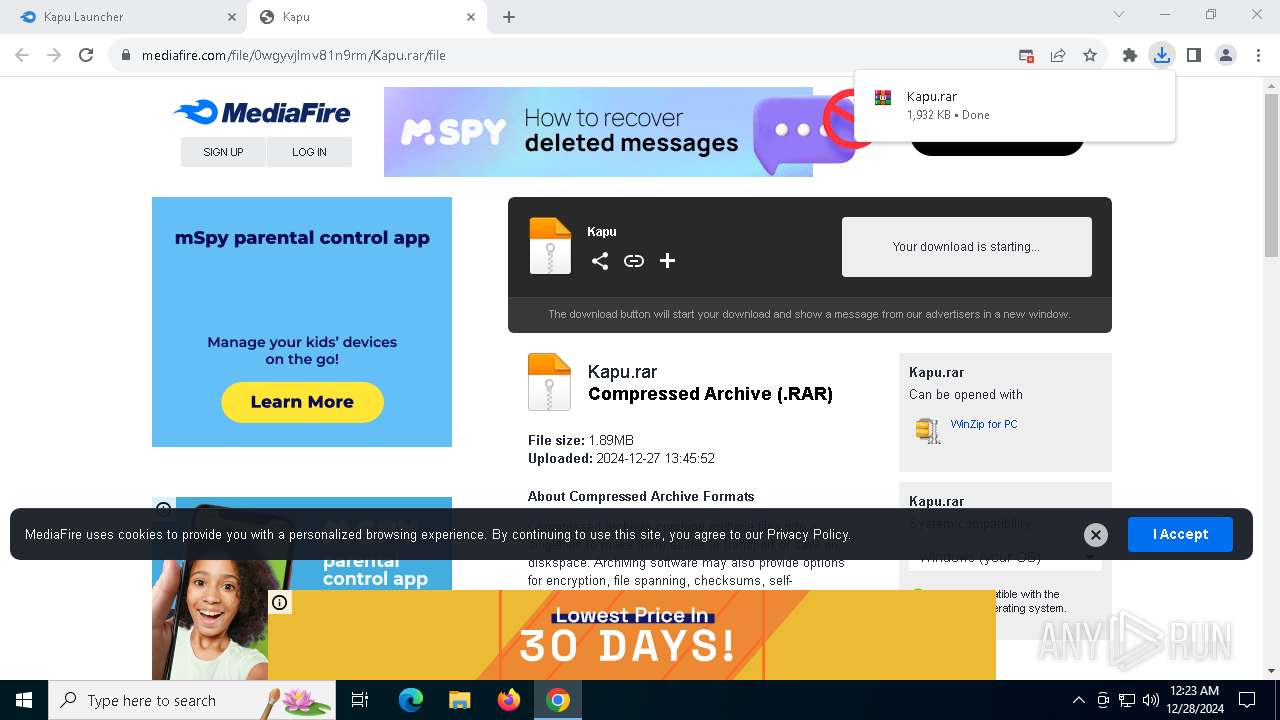Open the volume control icon
Viewport: 1280px width, 720px height.
pyautogui.click(x=1151, y=700)
